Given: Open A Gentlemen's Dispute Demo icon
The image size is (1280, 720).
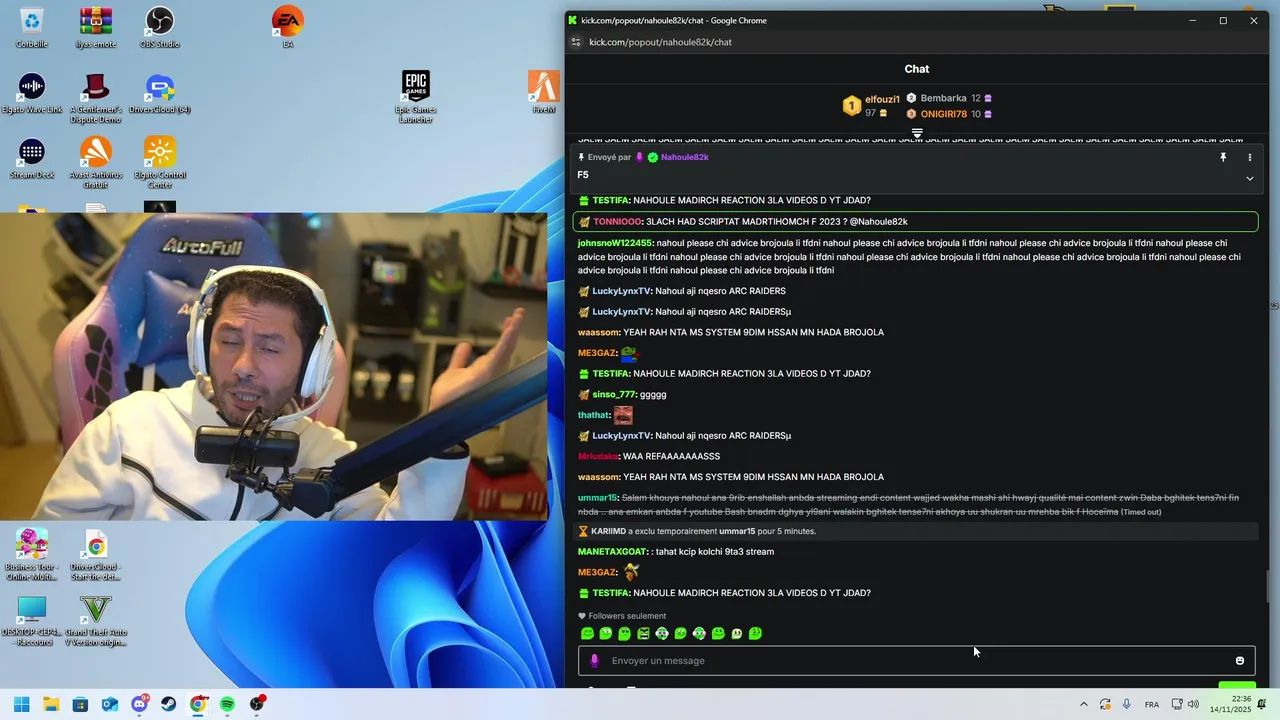Looking at the screenshot, I should 95,96.
